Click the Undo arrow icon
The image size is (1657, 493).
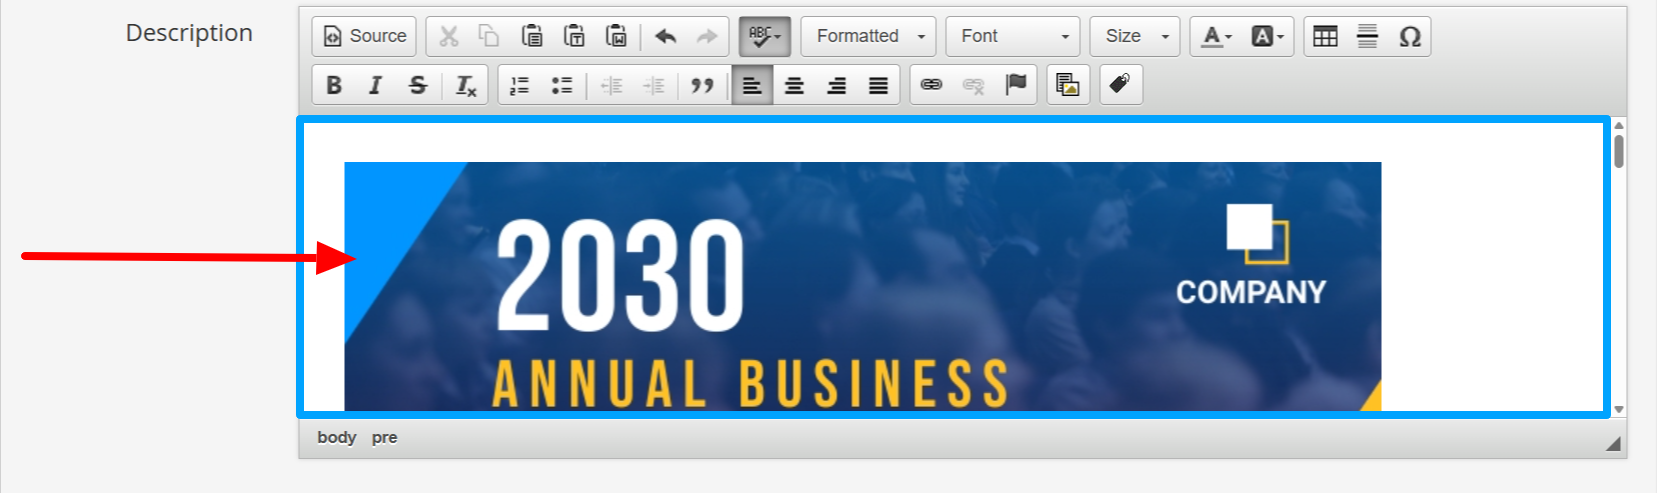pyautogui.click(x=665, y=36)
